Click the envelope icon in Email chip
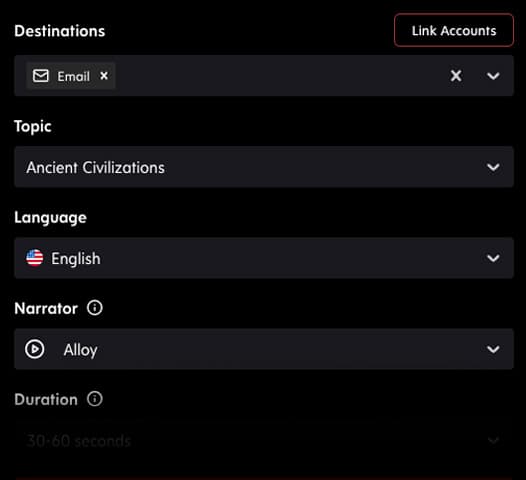Viewport: 526px width, 480px height. pyautogui.click(x=41, y=76)
